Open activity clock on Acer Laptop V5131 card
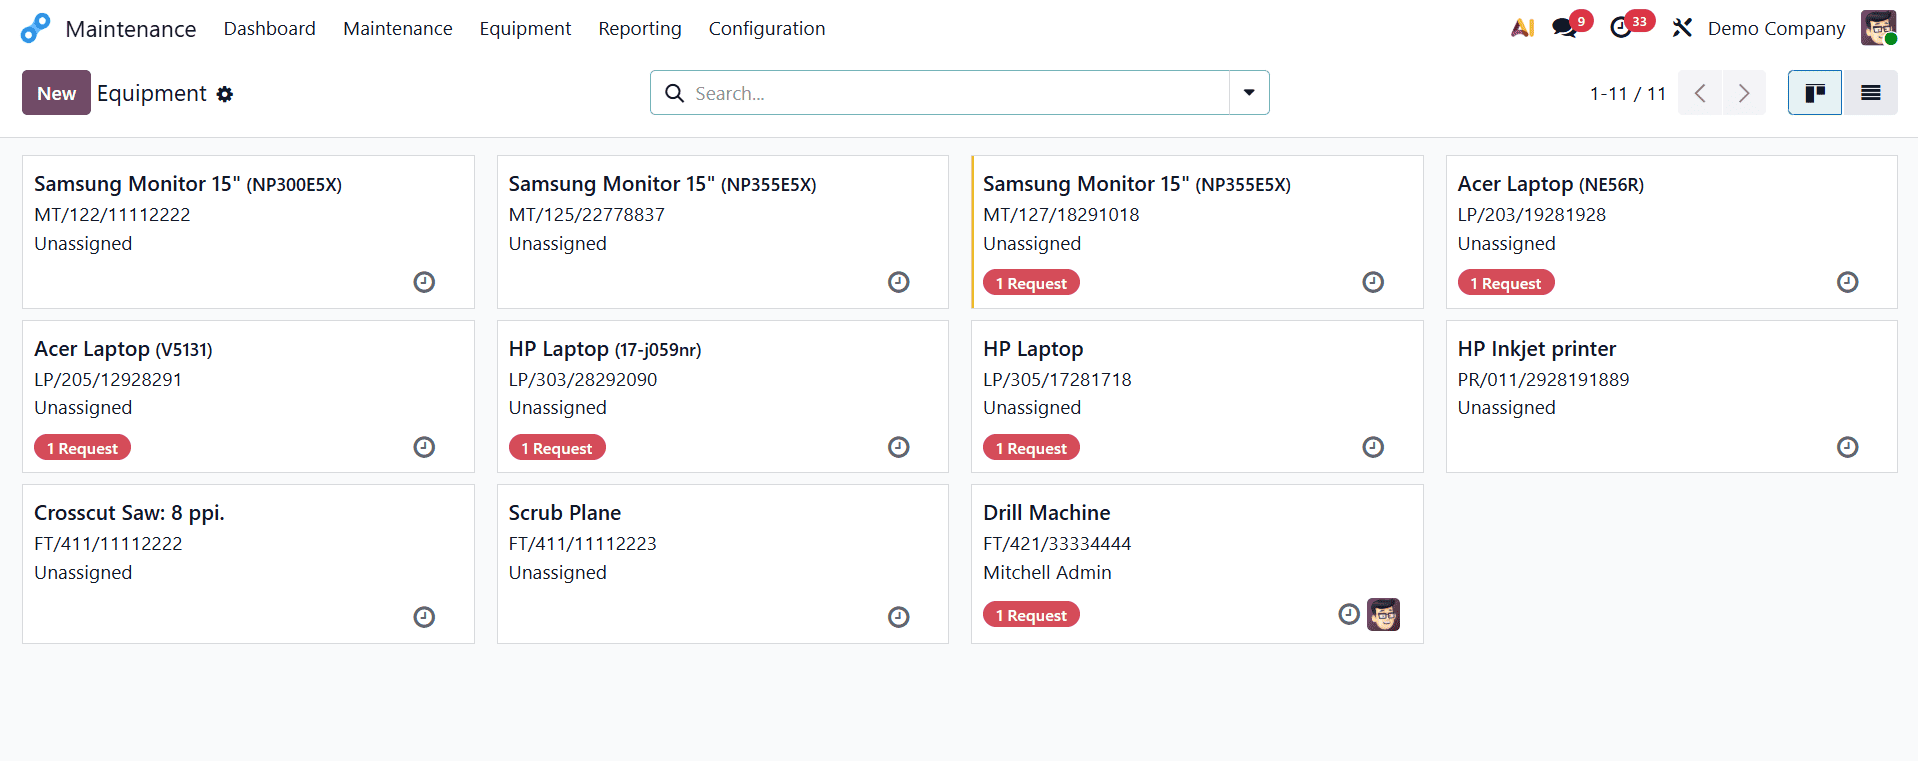This screenshot has width=1918, height=761. tap(424, 447)
